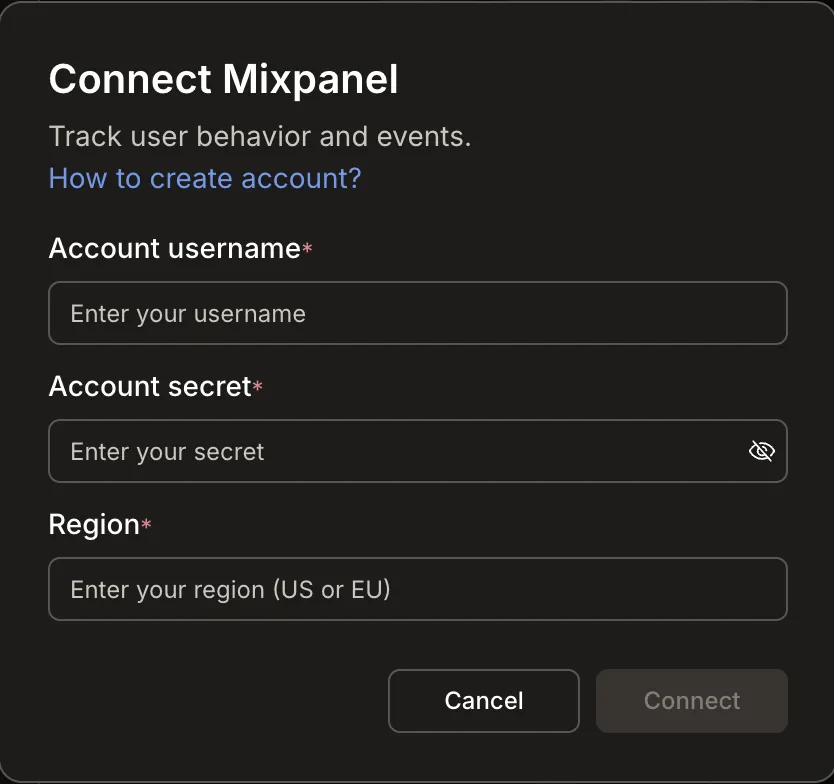Viewport: 834px width, 784px height.
Task: Click the 'Connect Mixpanel' dialog title
Action: tap(222, 79)
